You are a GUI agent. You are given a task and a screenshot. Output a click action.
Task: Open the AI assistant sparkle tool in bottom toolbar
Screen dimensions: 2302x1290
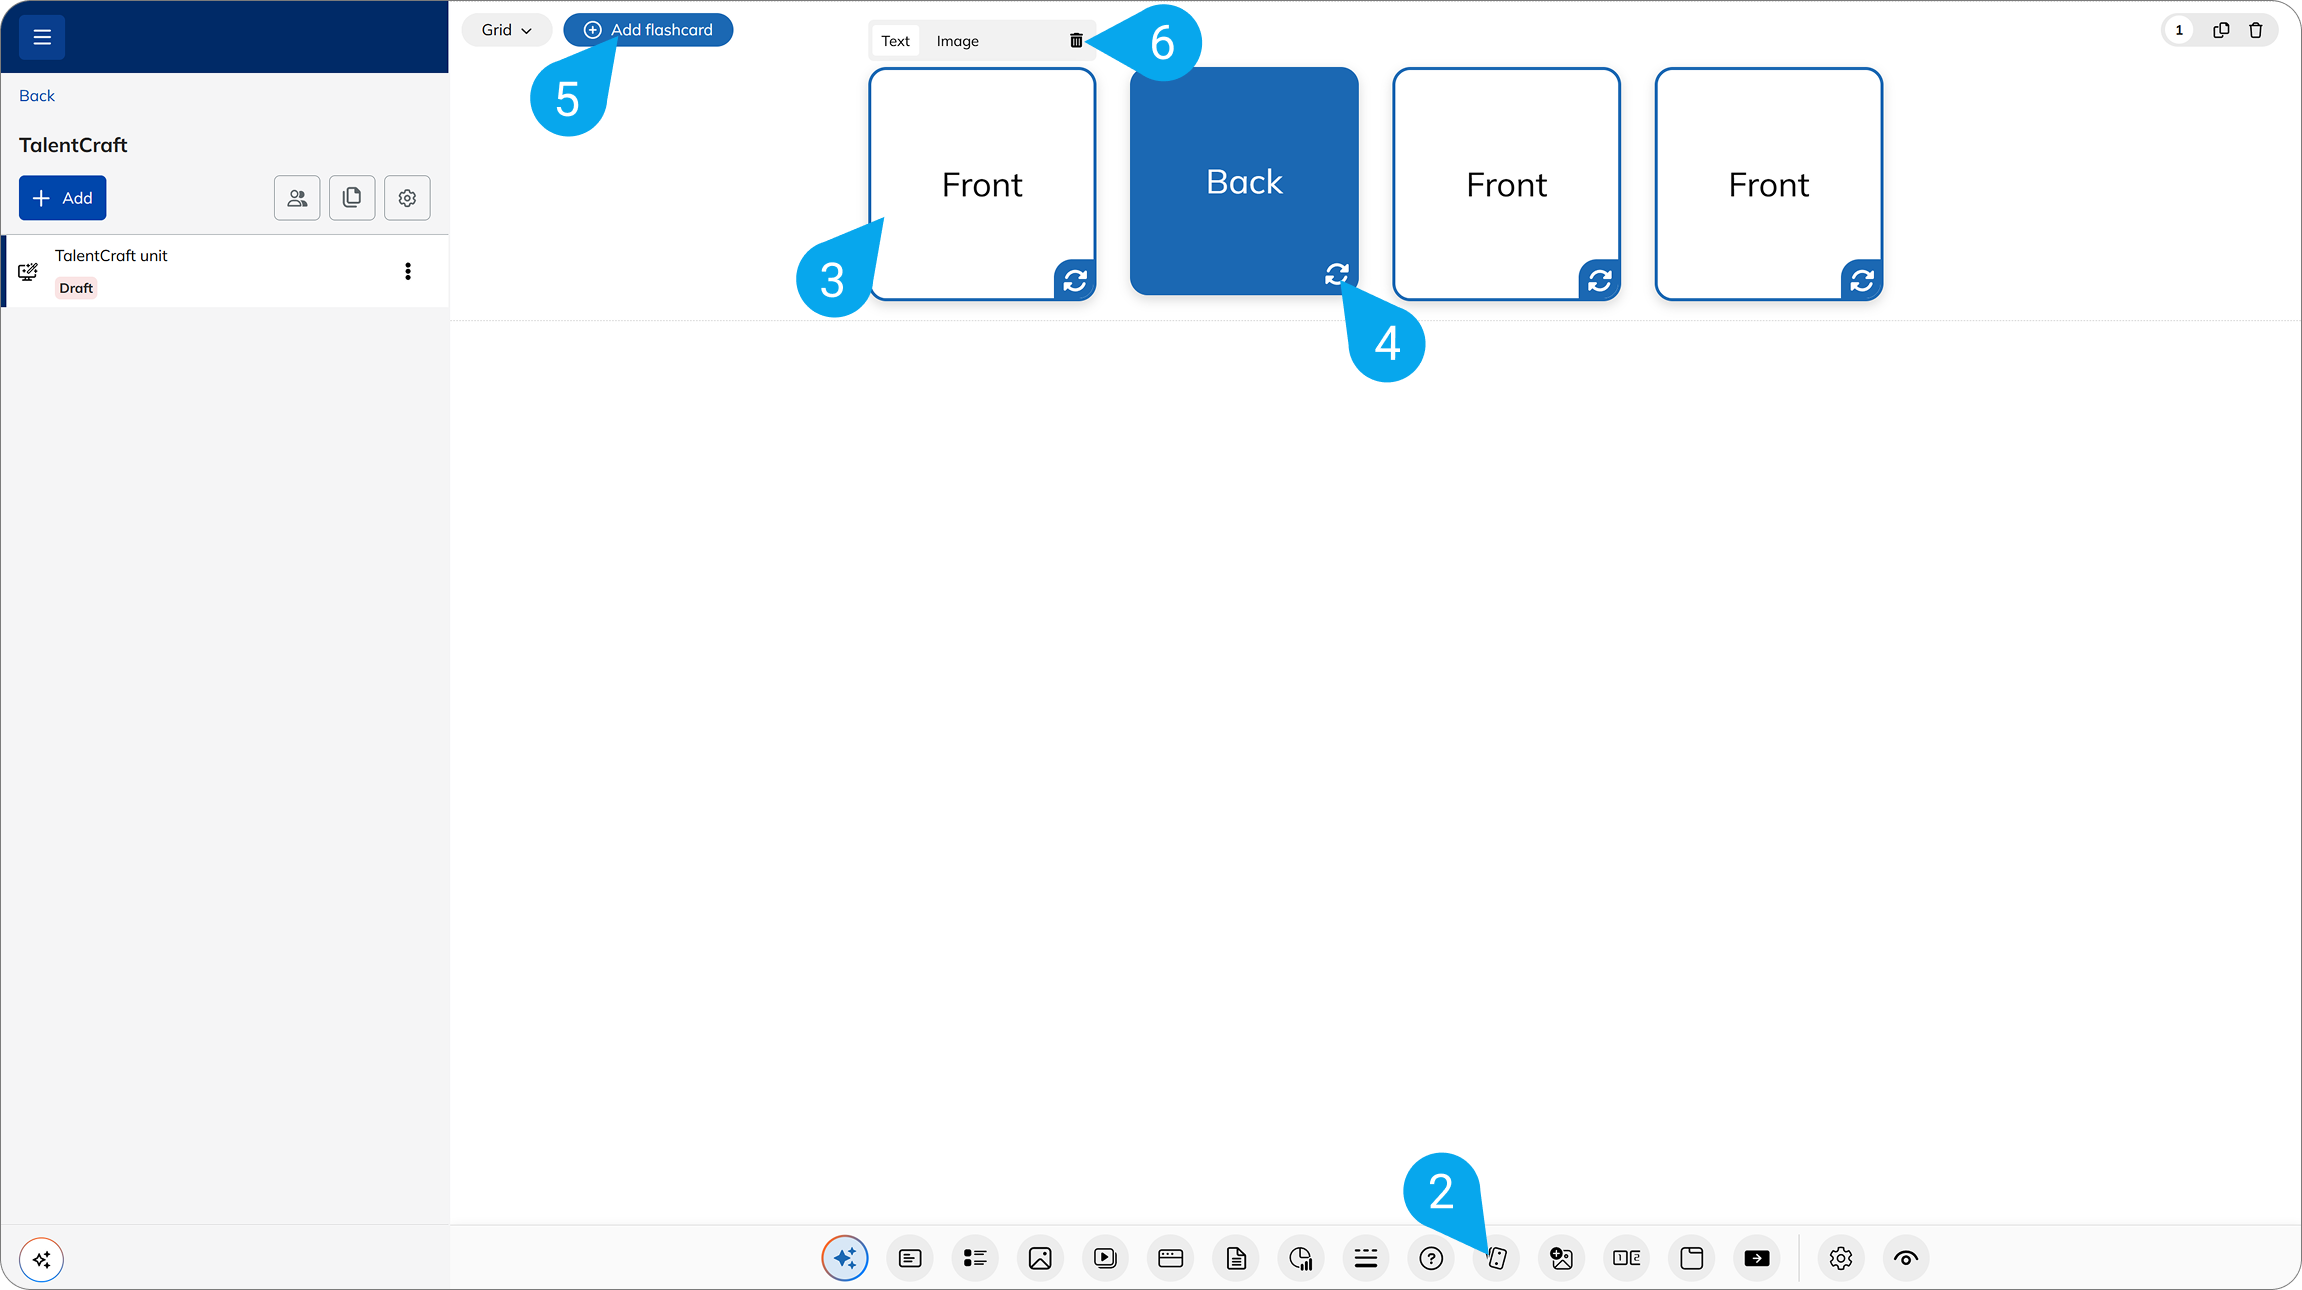pos(845,1258)
